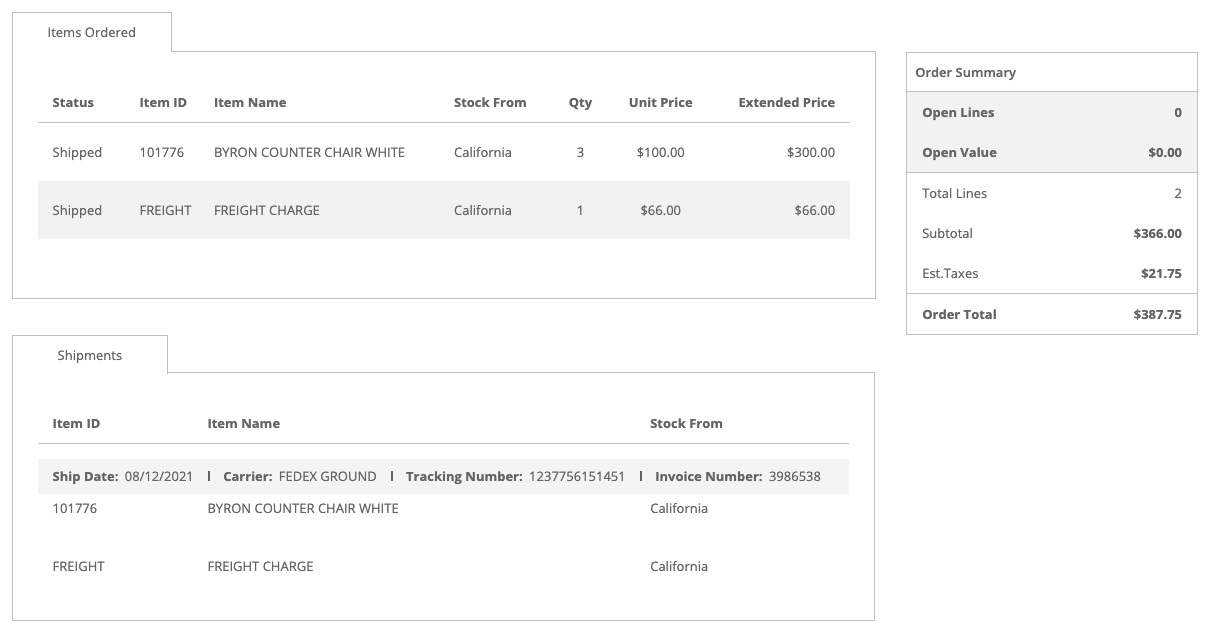Click the Extended Price column header
Viewport: 1222px width, 640px height.
point(786,103)
